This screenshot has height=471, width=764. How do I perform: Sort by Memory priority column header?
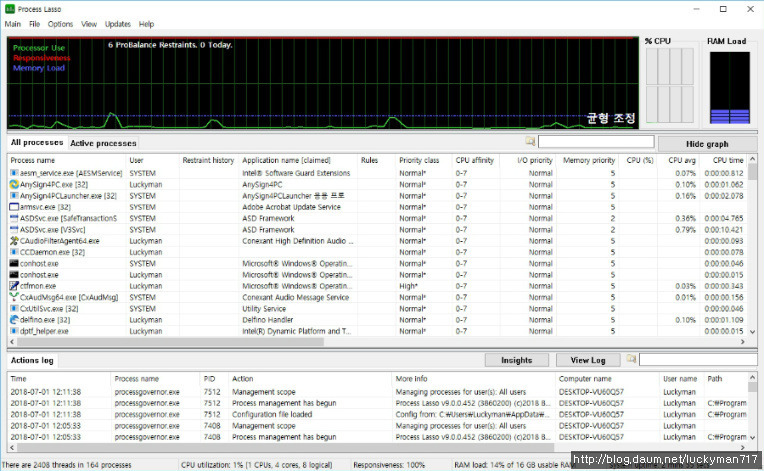click(588, 160)
